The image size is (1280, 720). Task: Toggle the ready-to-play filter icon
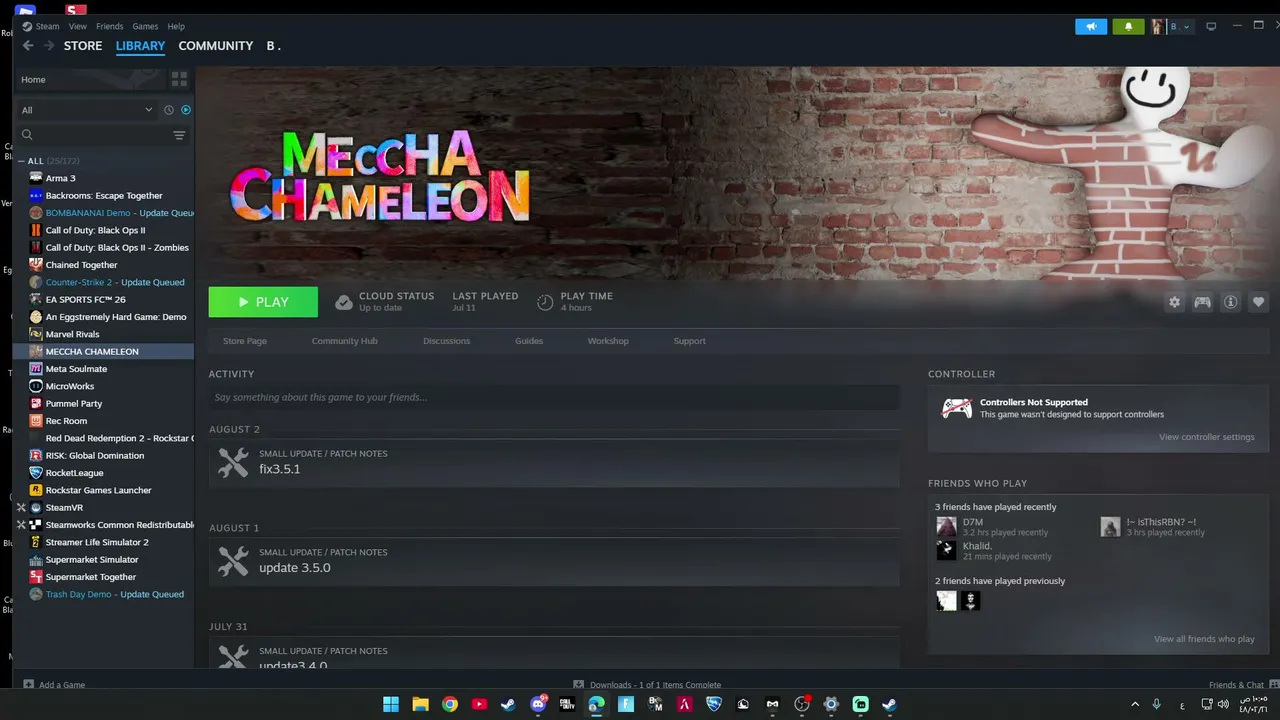pos(186,110)
